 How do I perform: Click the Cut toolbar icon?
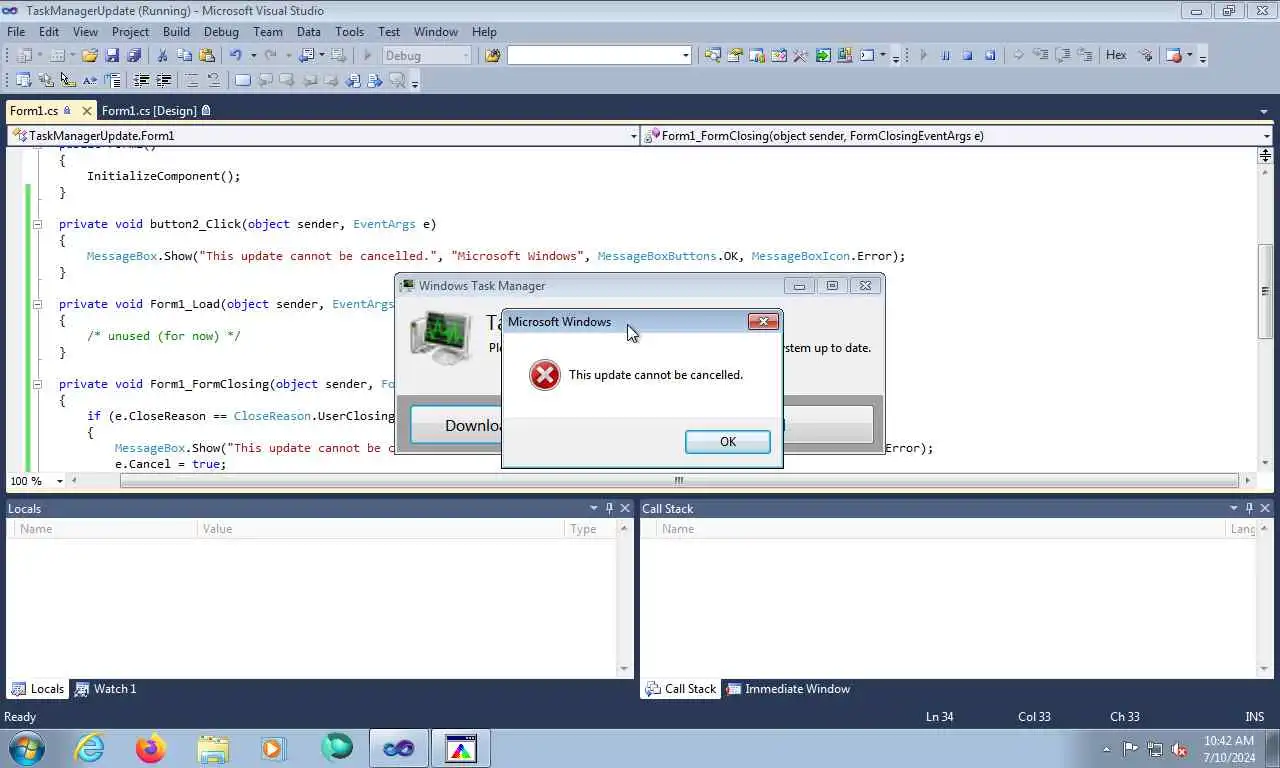tap(162, 56)
